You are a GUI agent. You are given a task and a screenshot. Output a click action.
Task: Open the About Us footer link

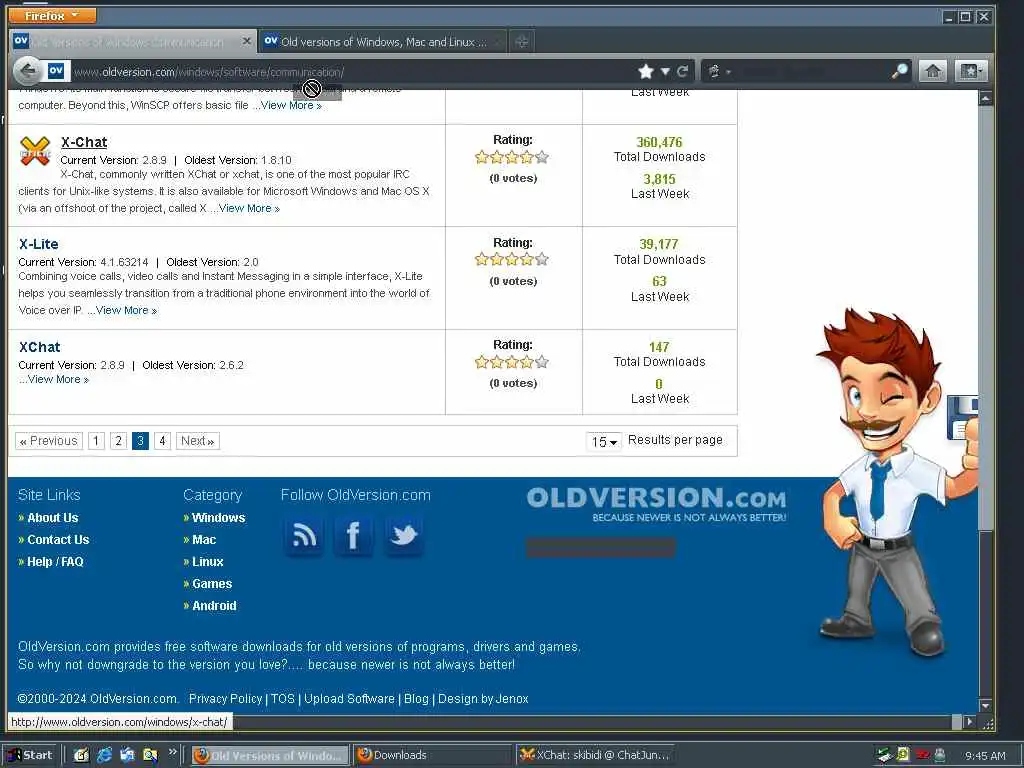click(52, 518)
